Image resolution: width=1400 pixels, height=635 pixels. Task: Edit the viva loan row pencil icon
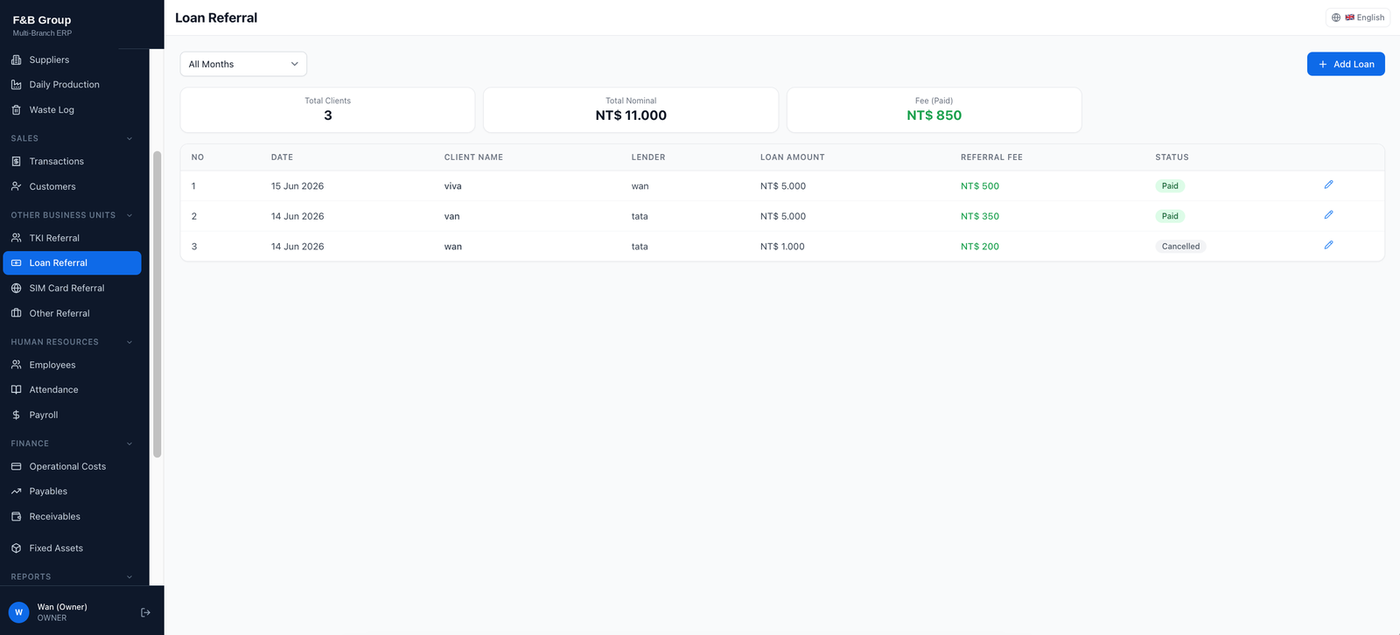[x=1328, y=185]
